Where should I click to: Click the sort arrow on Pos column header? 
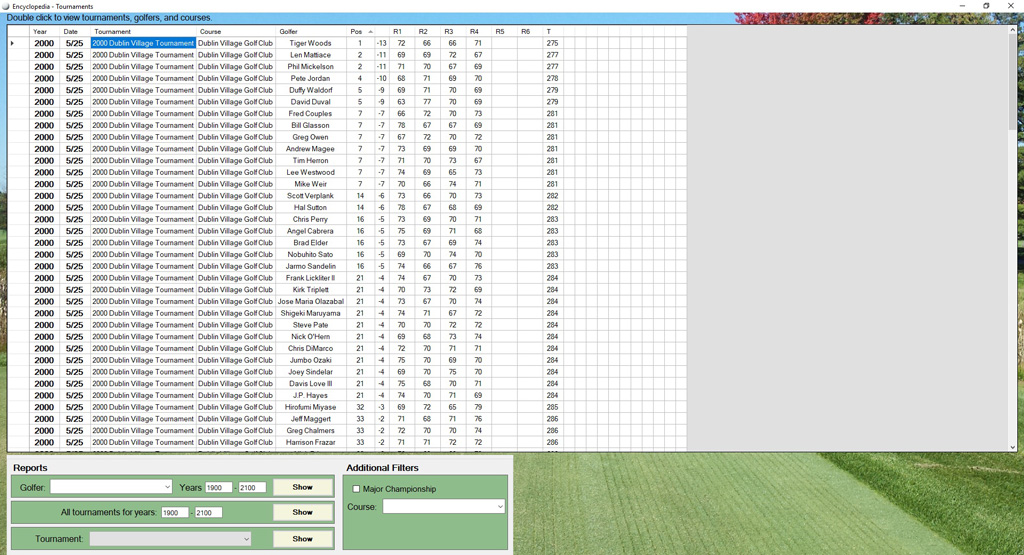[371, 32]
